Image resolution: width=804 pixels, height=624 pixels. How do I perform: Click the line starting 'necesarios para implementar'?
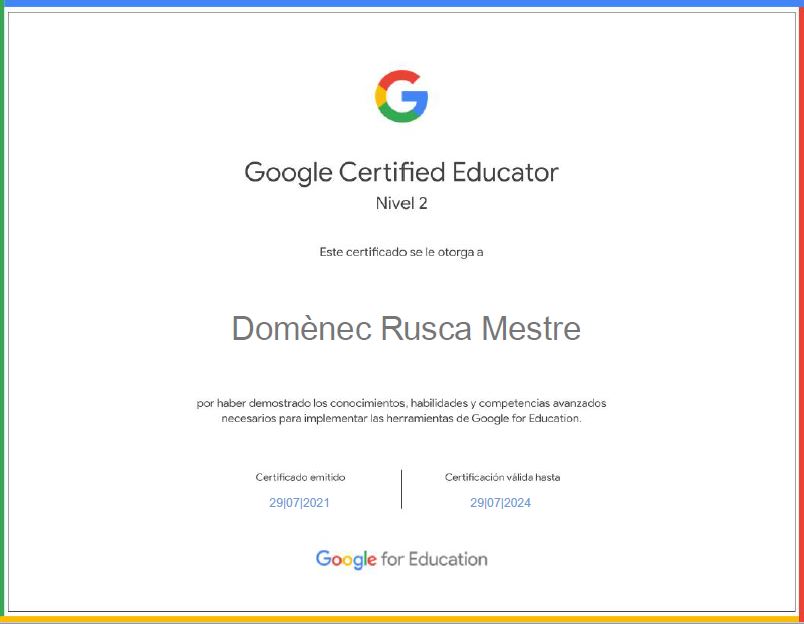pyautogui.click(x=401, y=419)
